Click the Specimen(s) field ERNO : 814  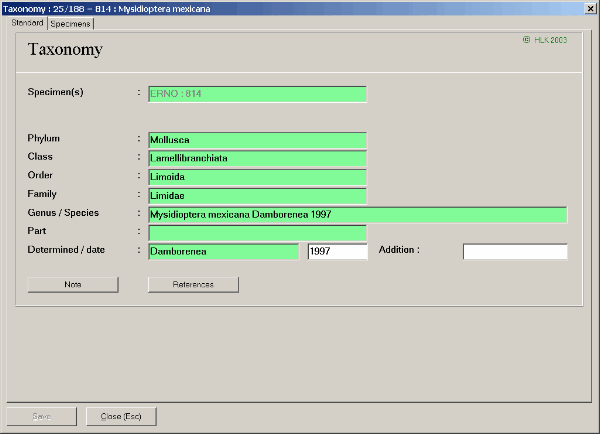click(257, 94)
